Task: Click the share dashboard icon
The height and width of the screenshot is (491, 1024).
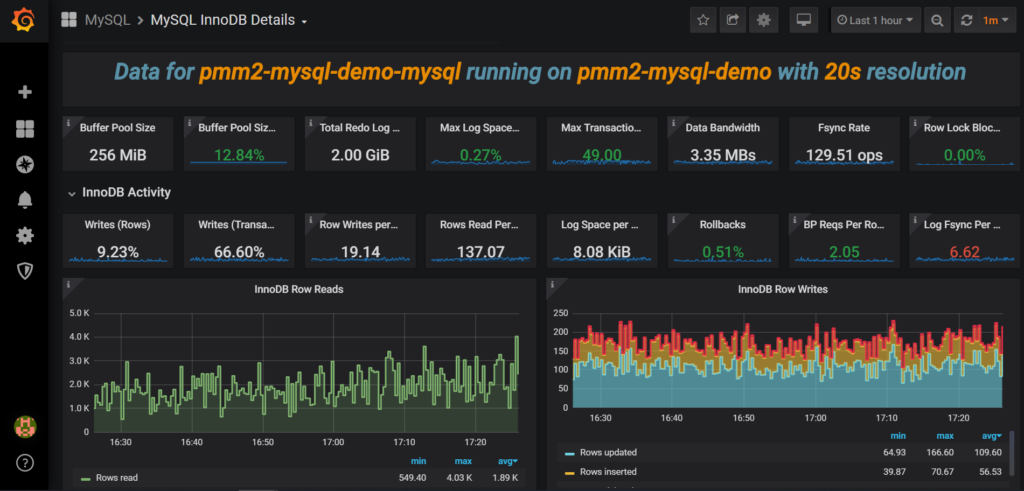Action: [x=734, y=20]
